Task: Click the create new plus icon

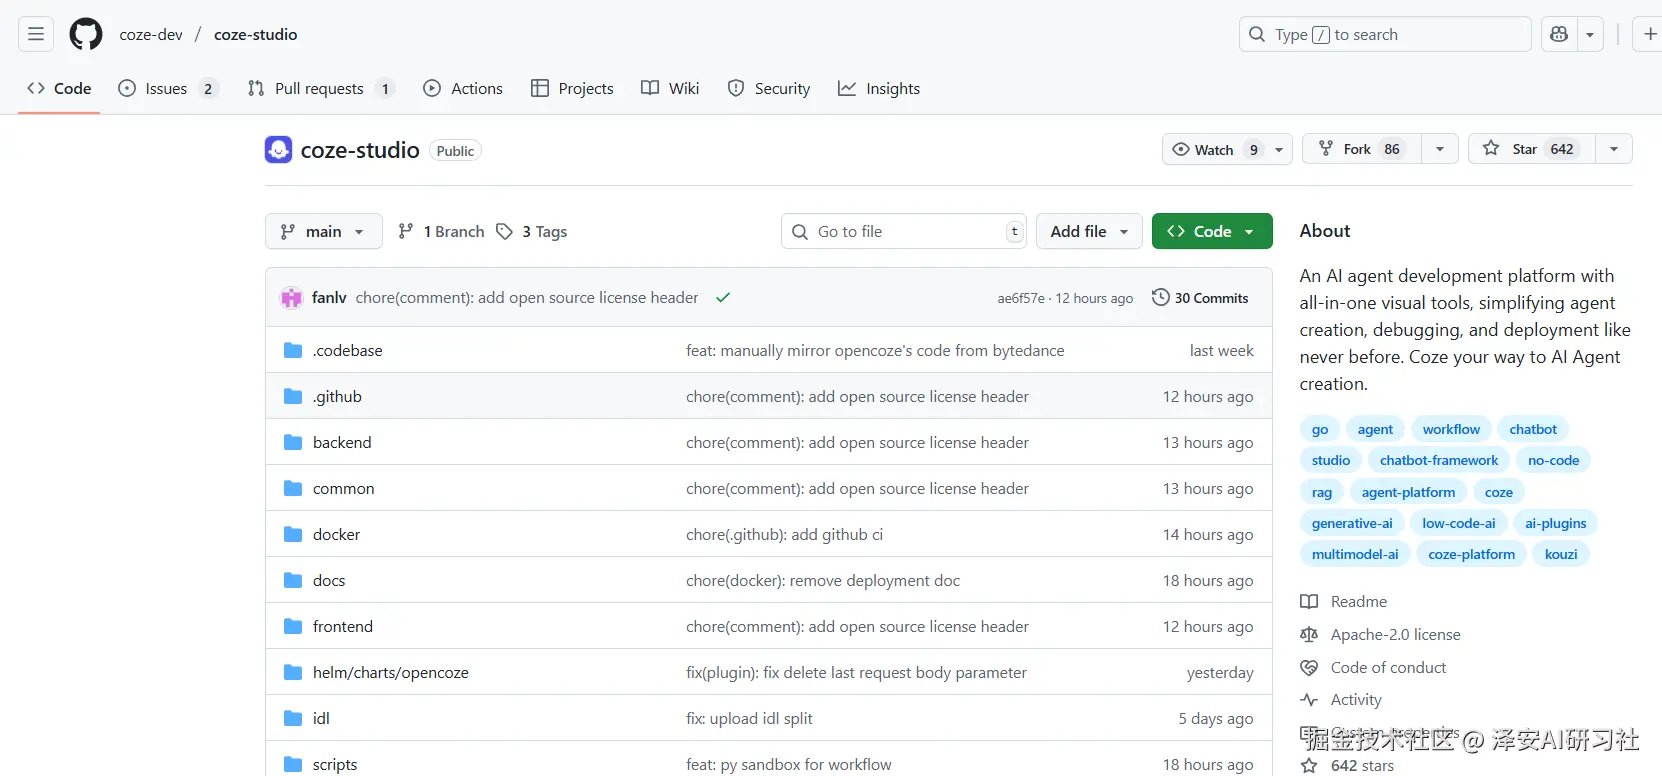Action: point(1650,34)
